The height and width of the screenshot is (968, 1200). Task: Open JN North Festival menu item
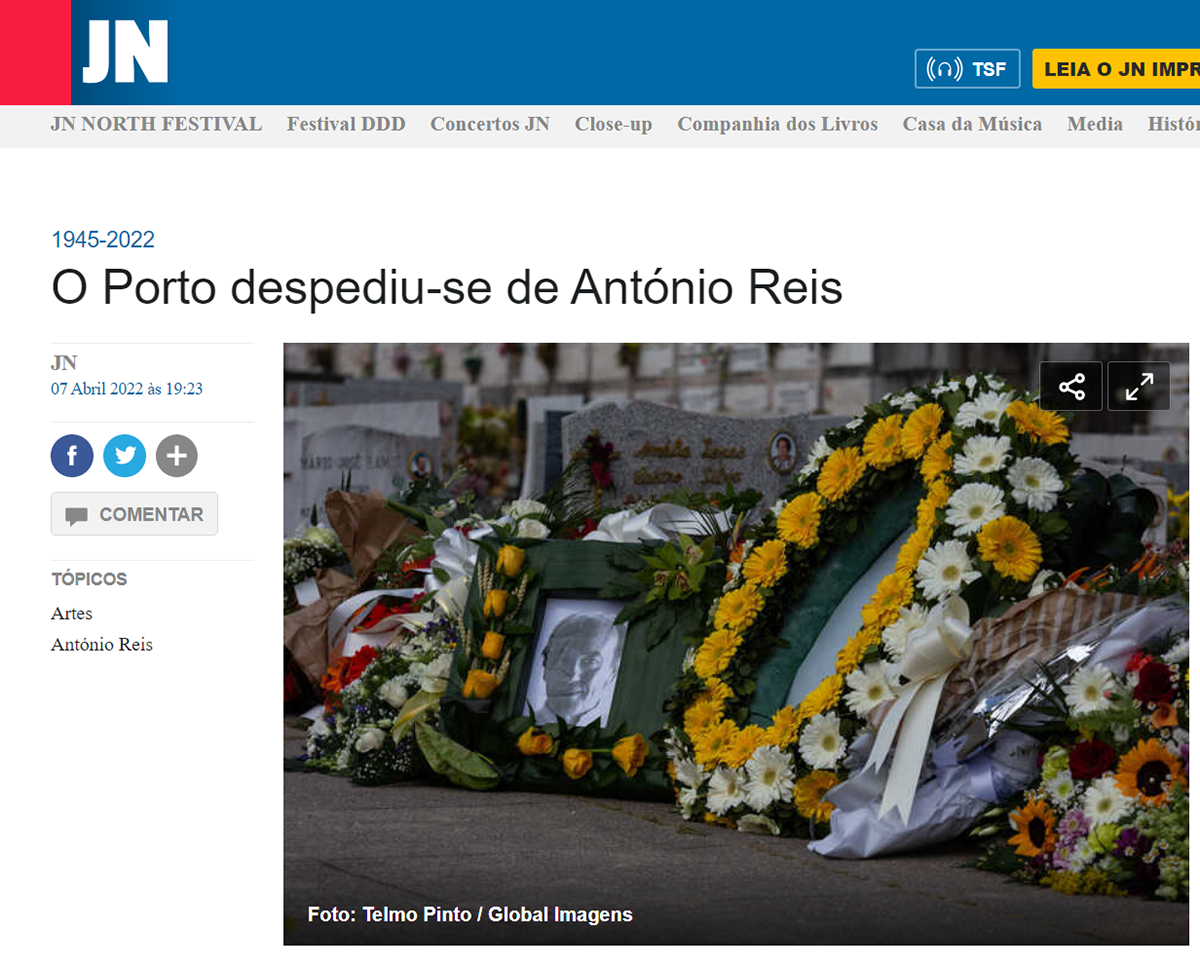pos(156,124)
